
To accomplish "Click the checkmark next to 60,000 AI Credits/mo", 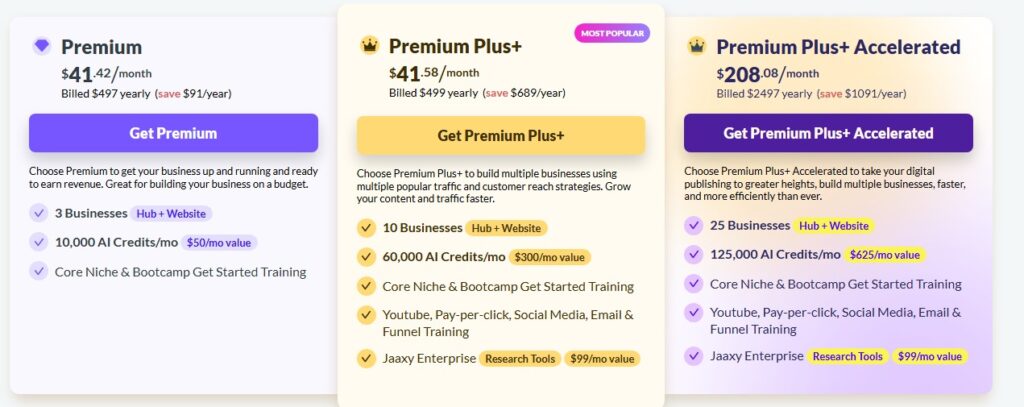I will click(366, 257).
